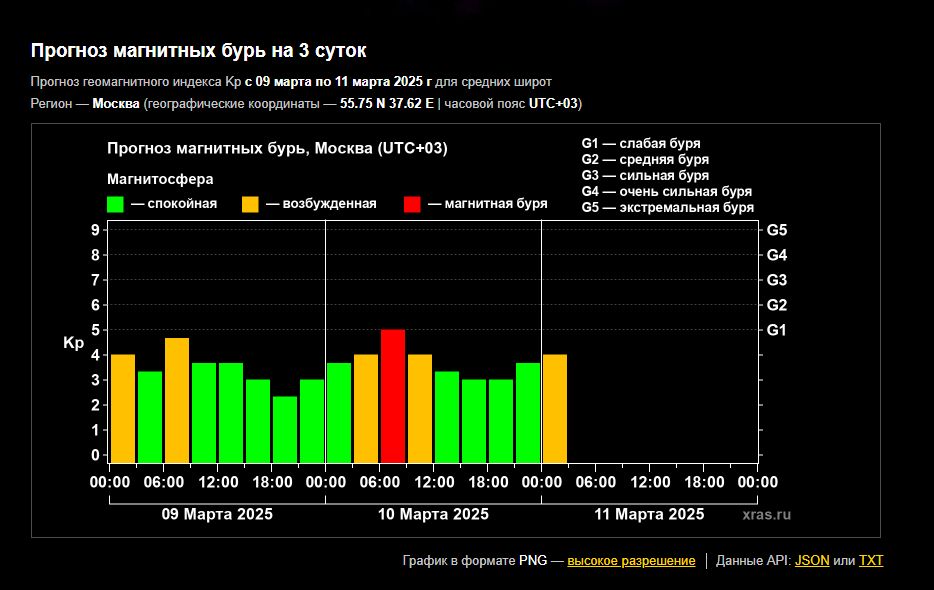Click the G5 label on right axis

pyautogui.click(x=777, y=230)
